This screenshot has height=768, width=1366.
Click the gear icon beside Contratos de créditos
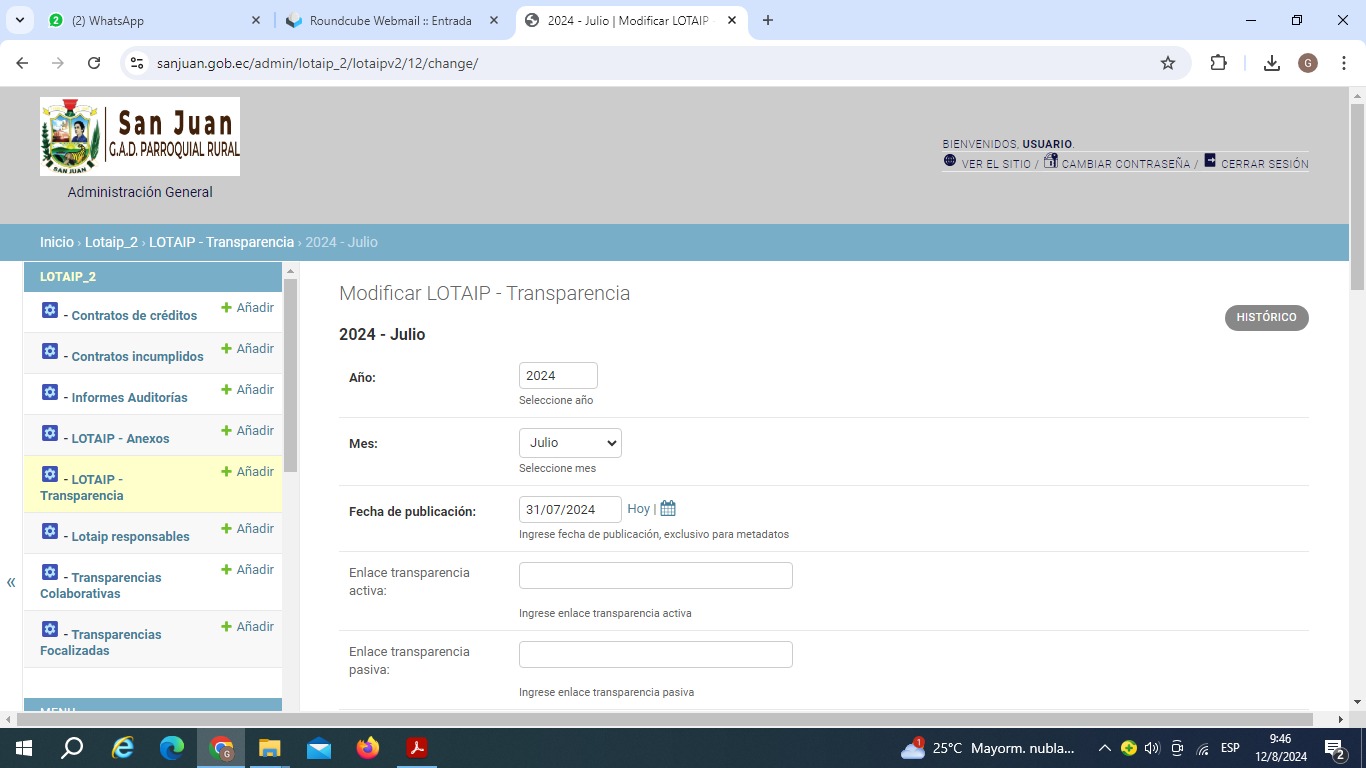50,311
